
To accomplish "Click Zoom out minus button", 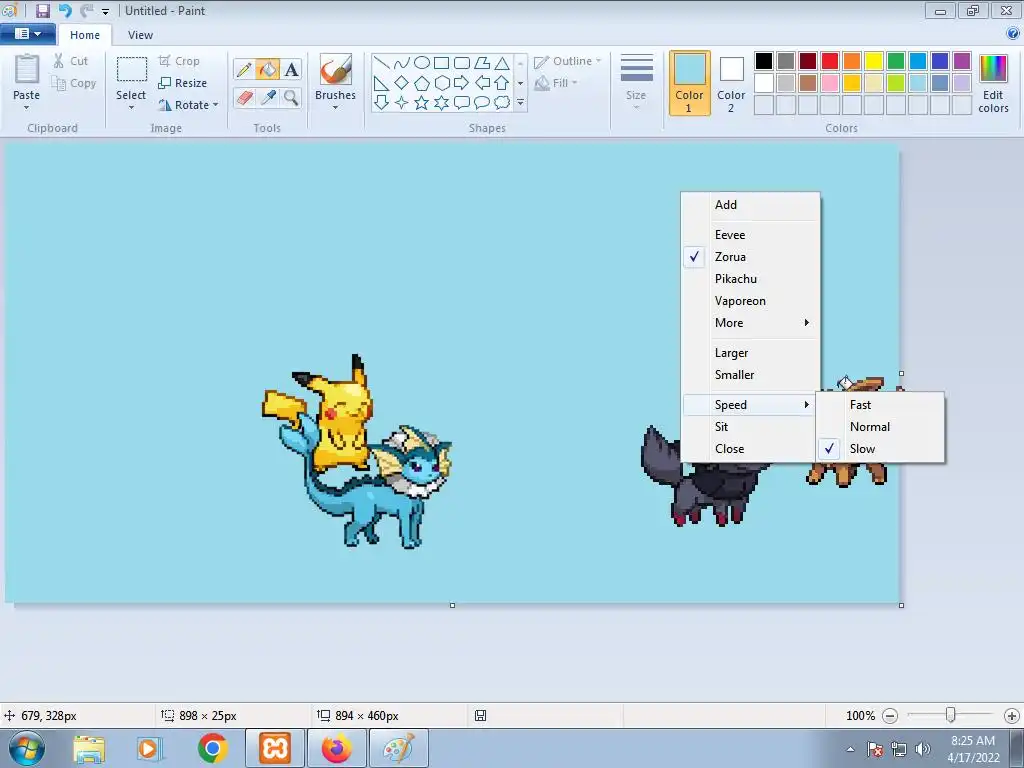I will (889, 716).
